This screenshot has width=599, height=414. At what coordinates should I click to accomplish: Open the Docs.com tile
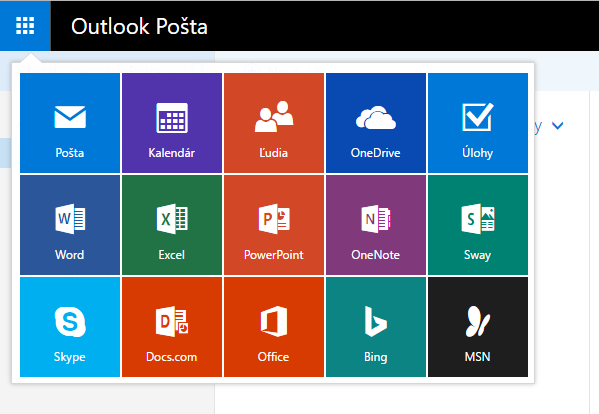point(172,327)
